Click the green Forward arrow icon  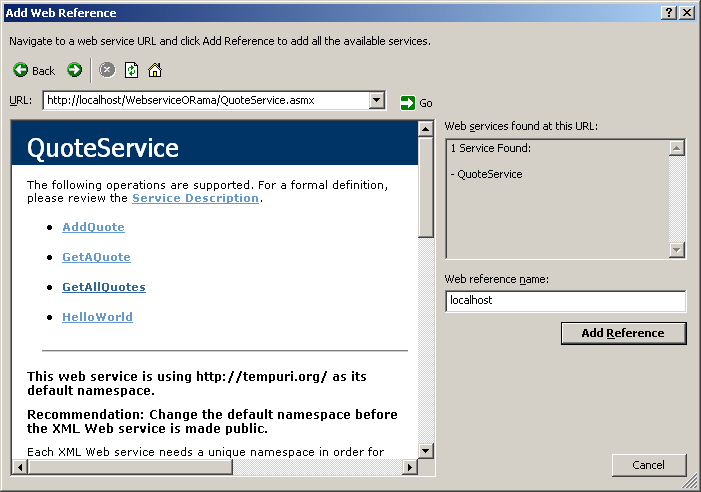click(x=75, y=70)
